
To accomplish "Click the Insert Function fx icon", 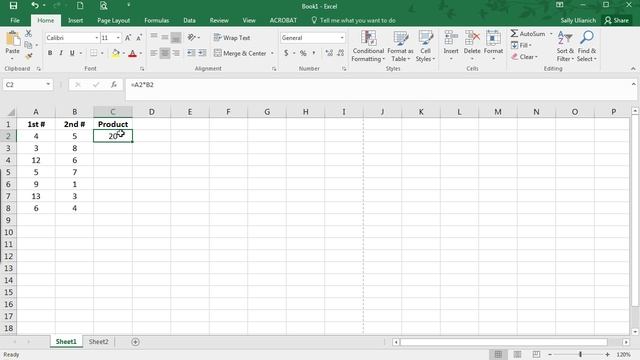I will pyautogui.click(x=114, y=84).
